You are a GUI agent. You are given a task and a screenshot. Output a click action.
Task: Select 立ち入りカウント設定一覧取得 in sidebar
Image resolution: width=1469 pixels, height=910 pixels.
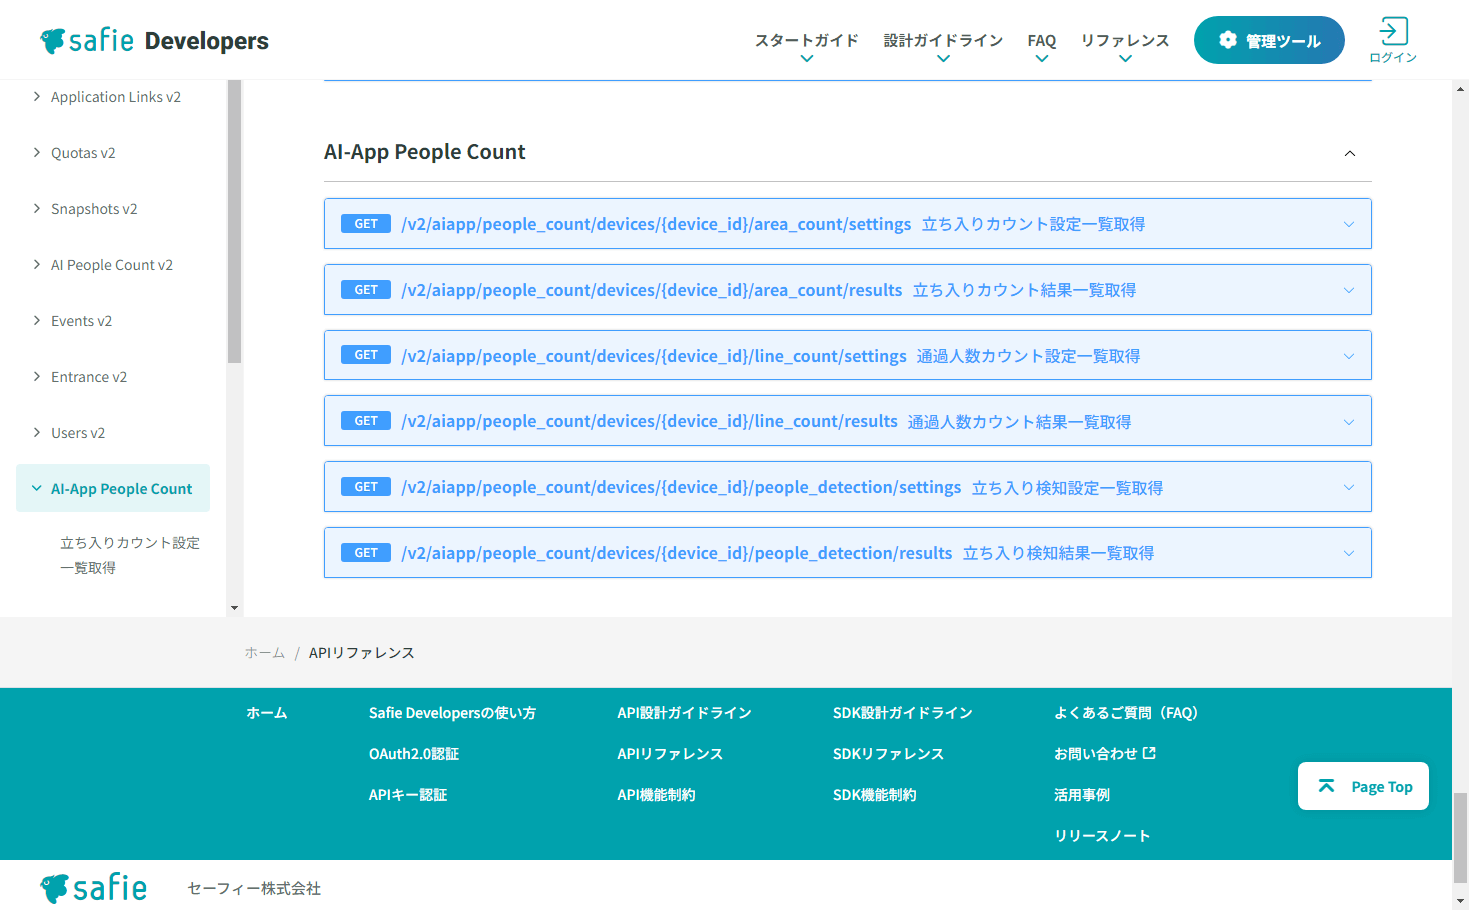(129, 555)
